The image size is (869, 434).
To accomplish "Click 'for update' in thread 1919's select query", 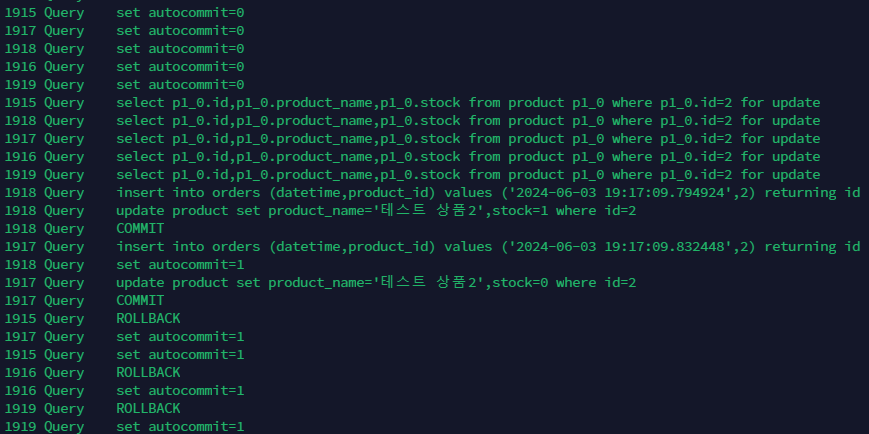I will [780, 175].
